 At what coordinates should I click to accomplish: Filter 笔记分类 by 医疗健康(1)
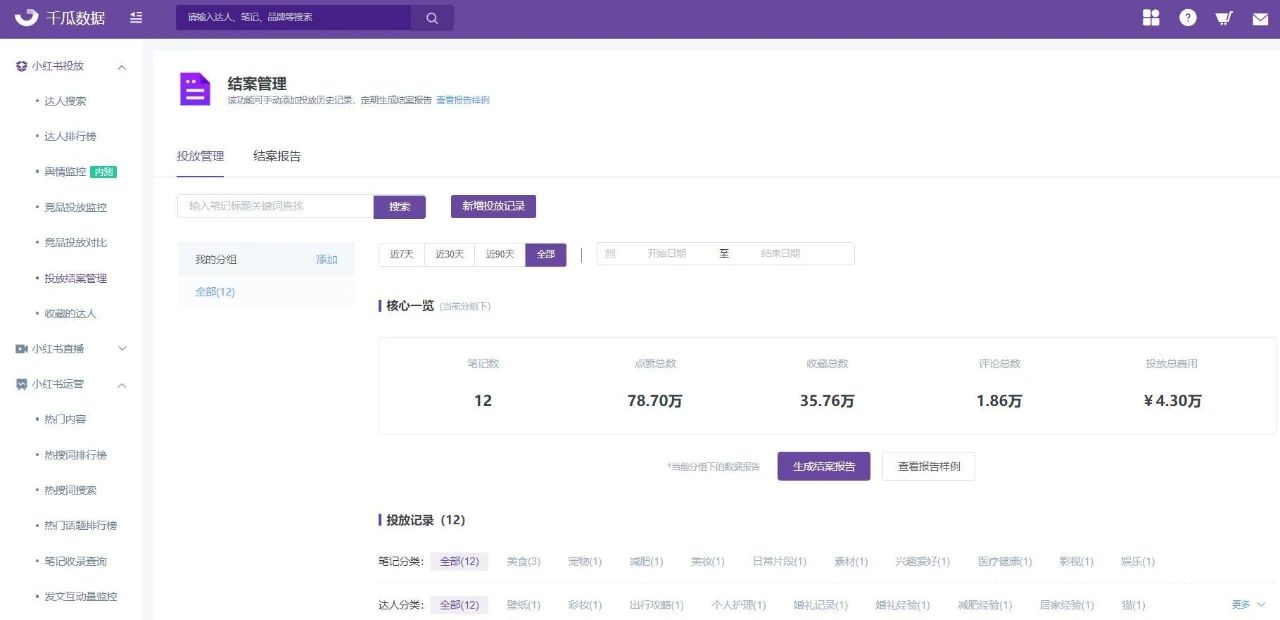click(x=1005, y=562)
